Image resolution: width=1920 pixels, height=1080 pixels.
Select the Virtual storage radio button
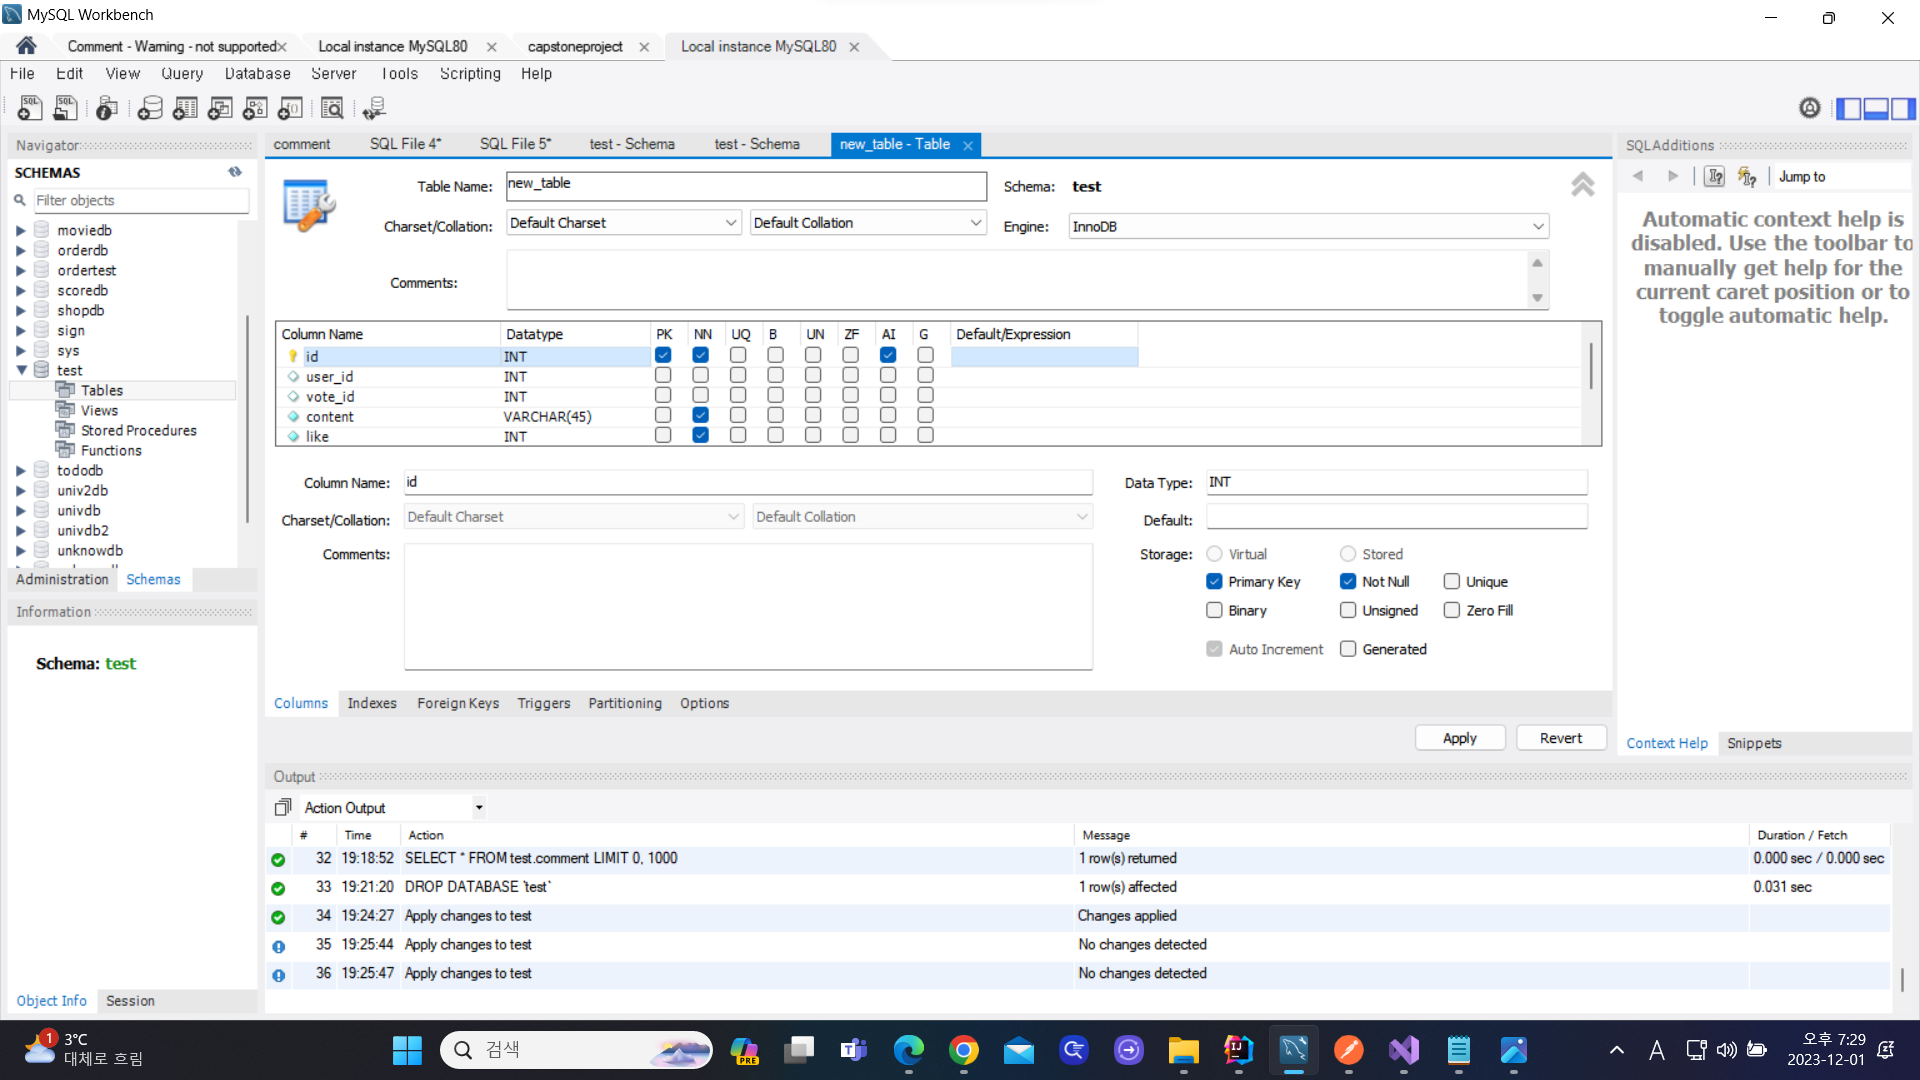point(1214,554)
